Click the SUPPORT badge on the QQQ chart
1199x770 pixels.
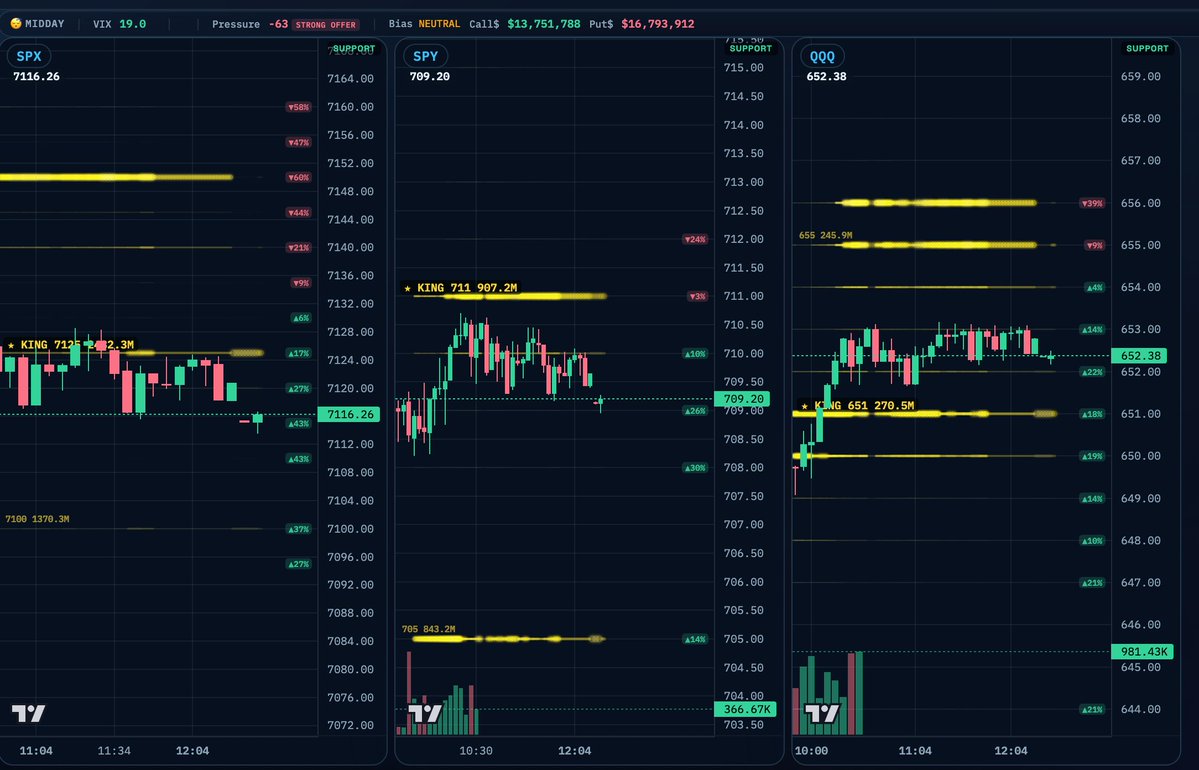[x=1147, y=48]
